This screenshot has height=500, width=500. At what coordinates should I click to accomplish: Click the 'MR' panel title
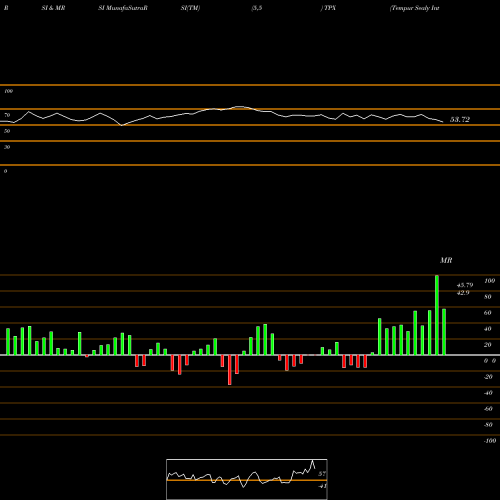446,260
